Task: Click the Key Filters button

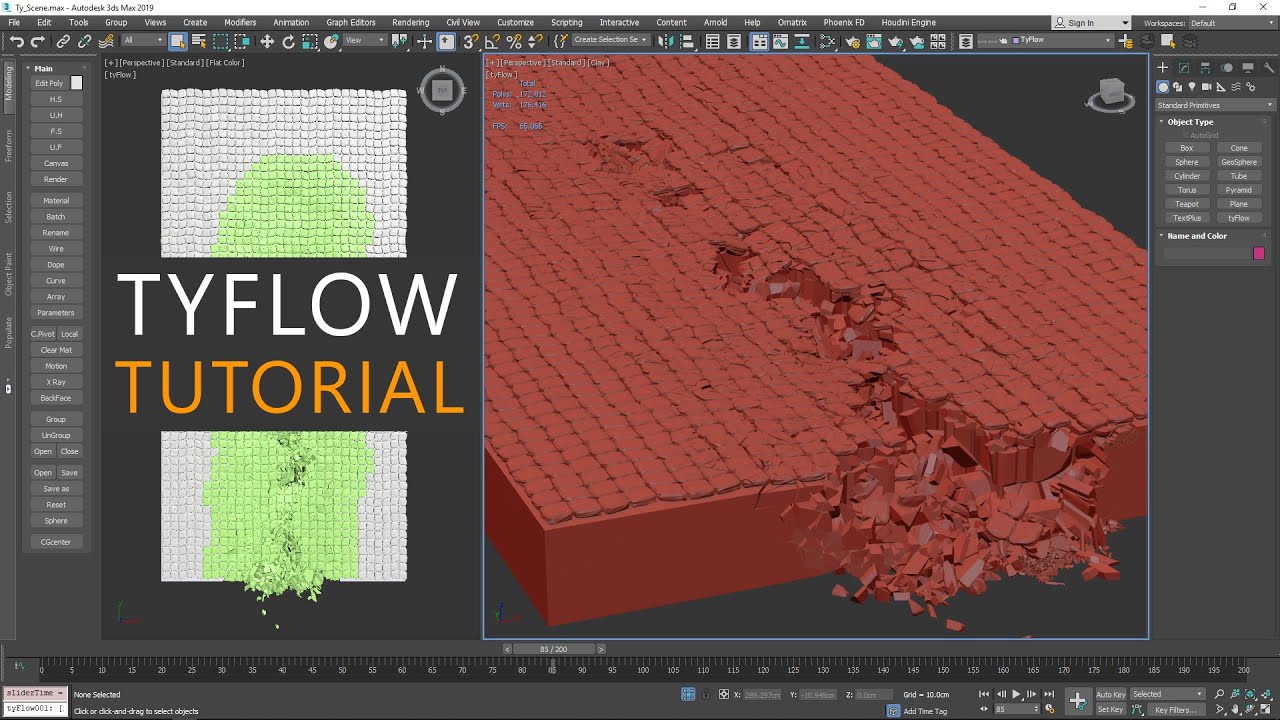Action: pos(1176,710)
